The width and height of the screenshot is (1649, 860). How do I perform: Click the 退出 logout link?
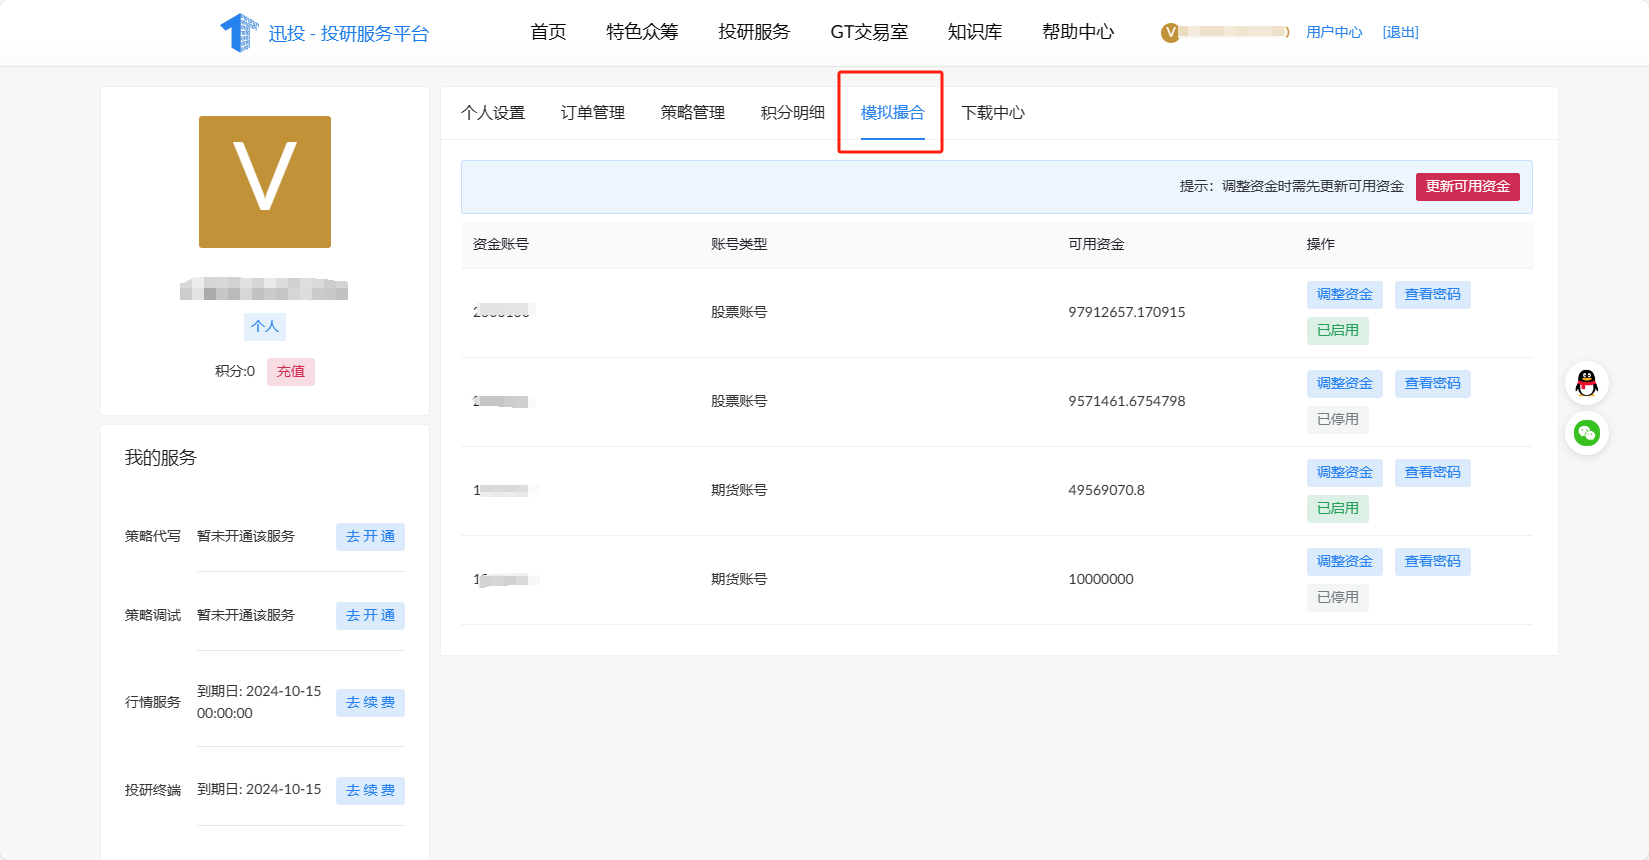coord(1400,32)
